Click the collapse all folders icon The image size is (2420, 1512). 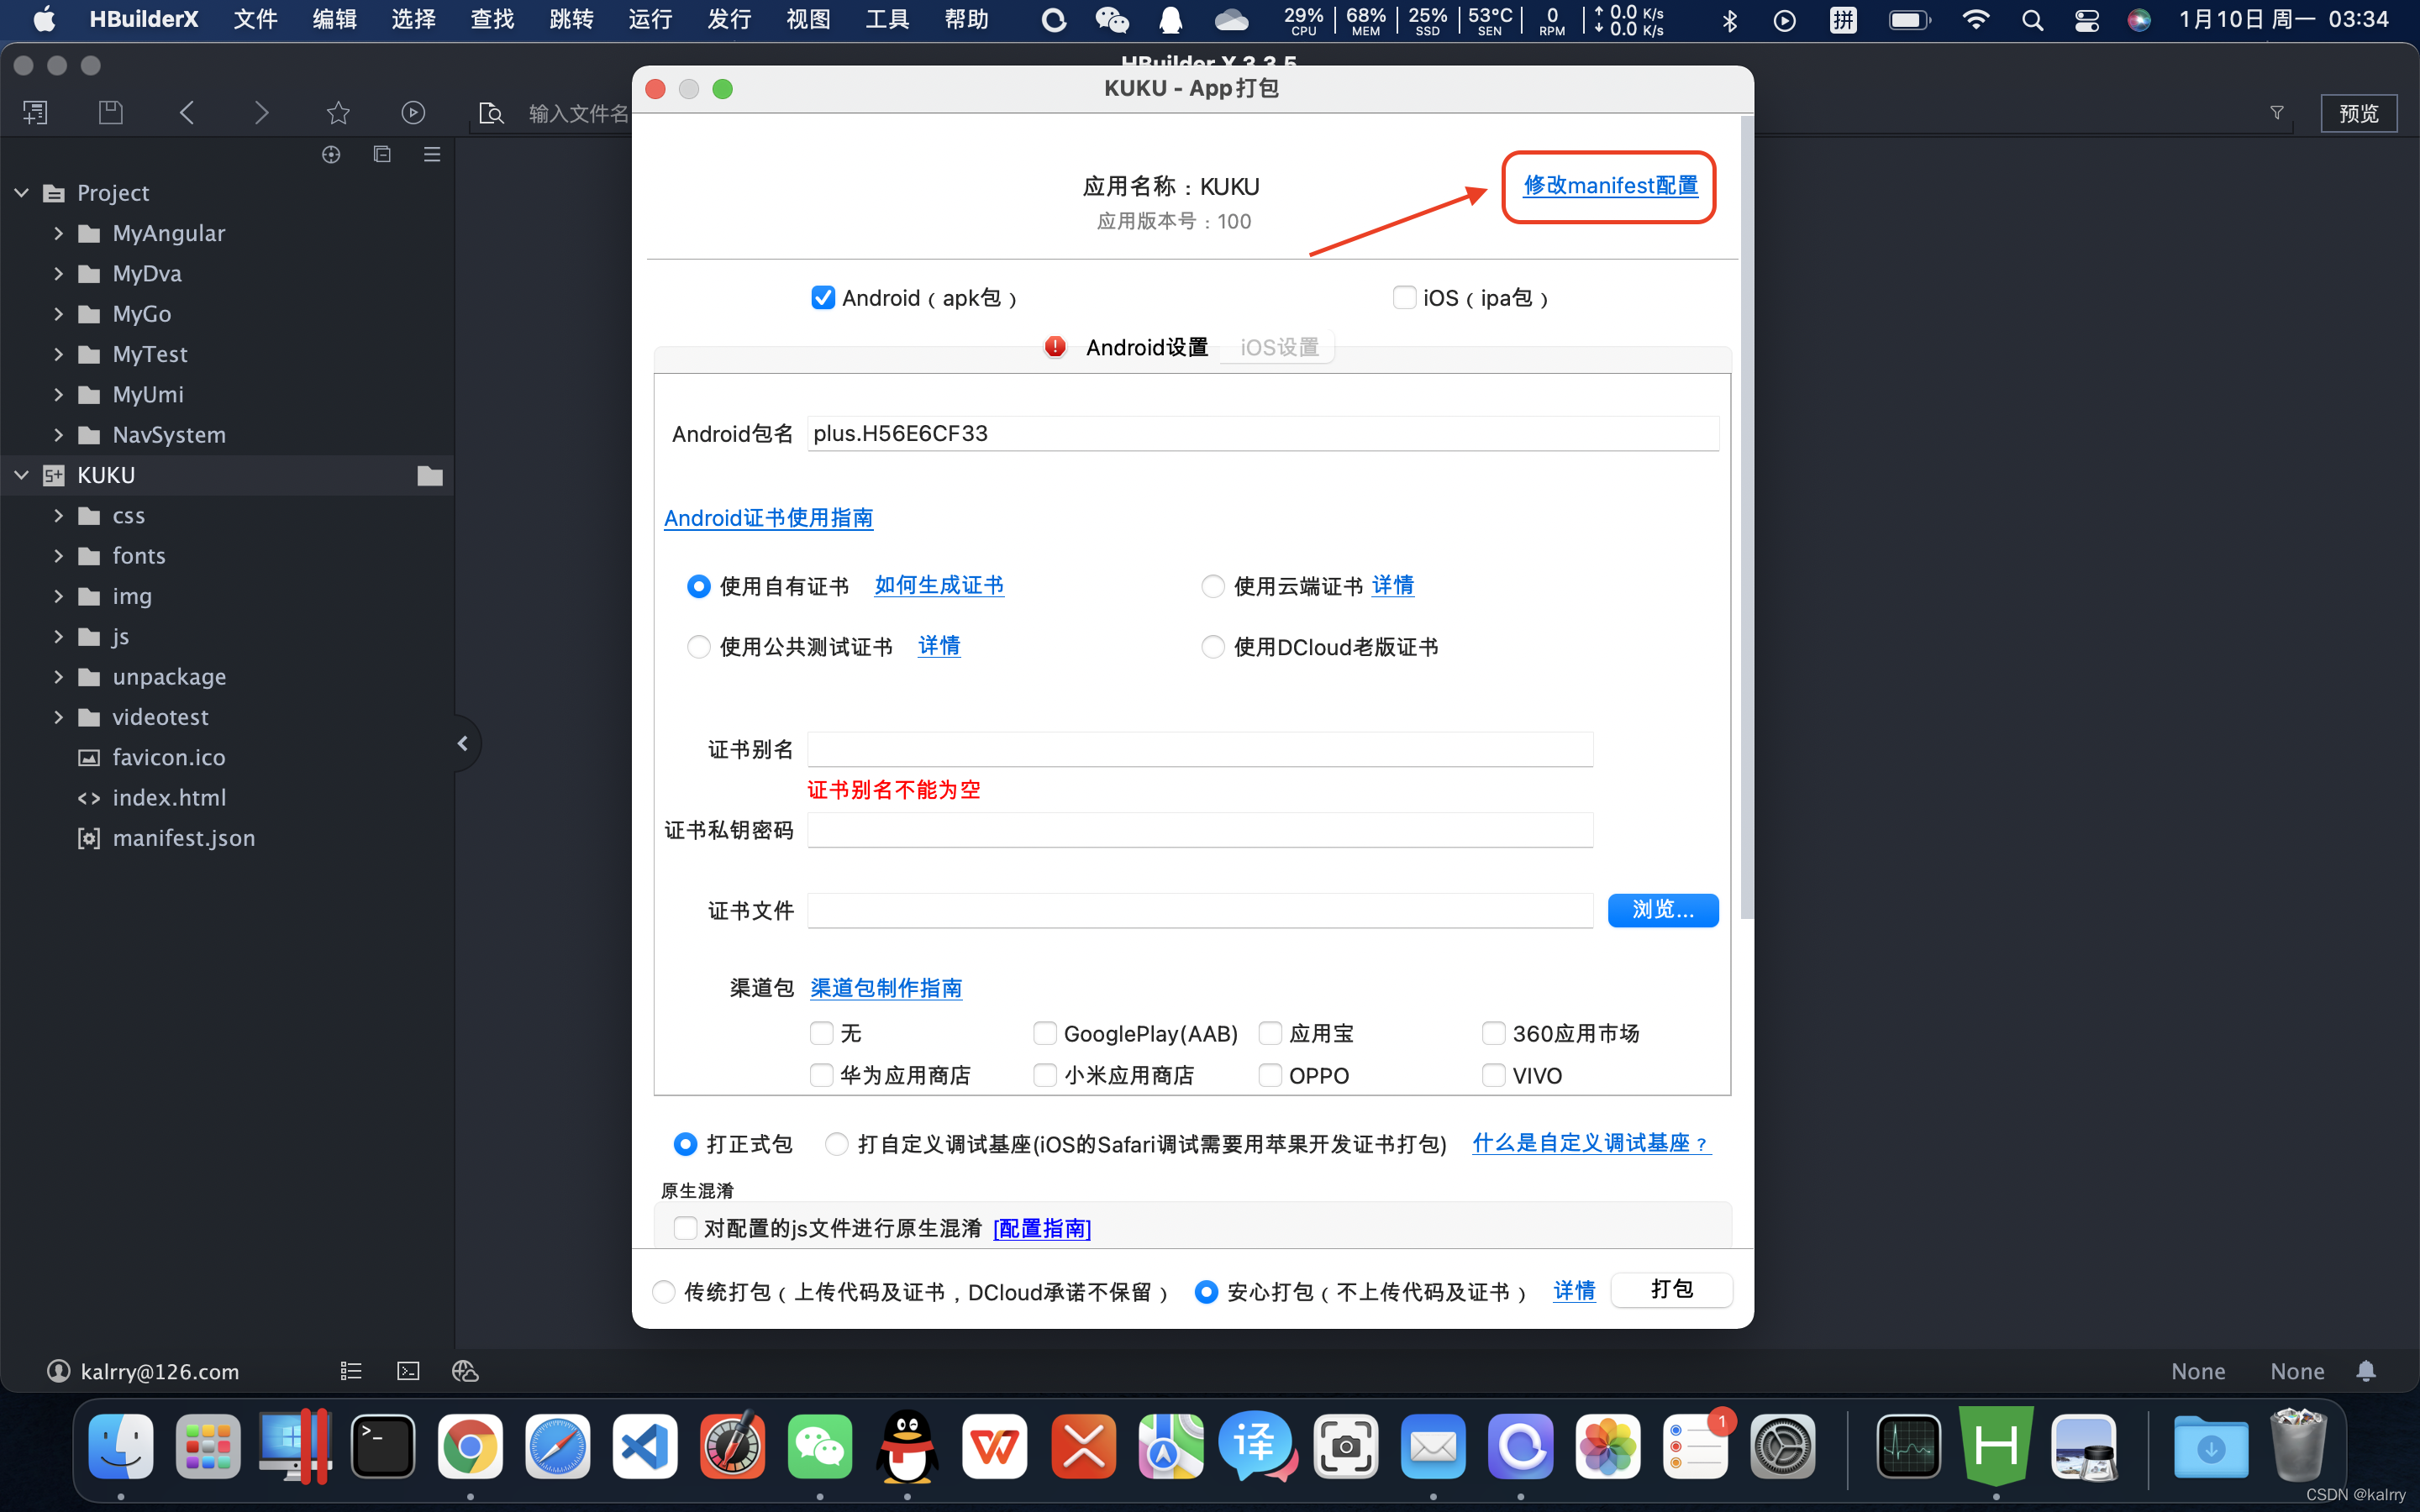pyautogui.click(x=382, y=154)
